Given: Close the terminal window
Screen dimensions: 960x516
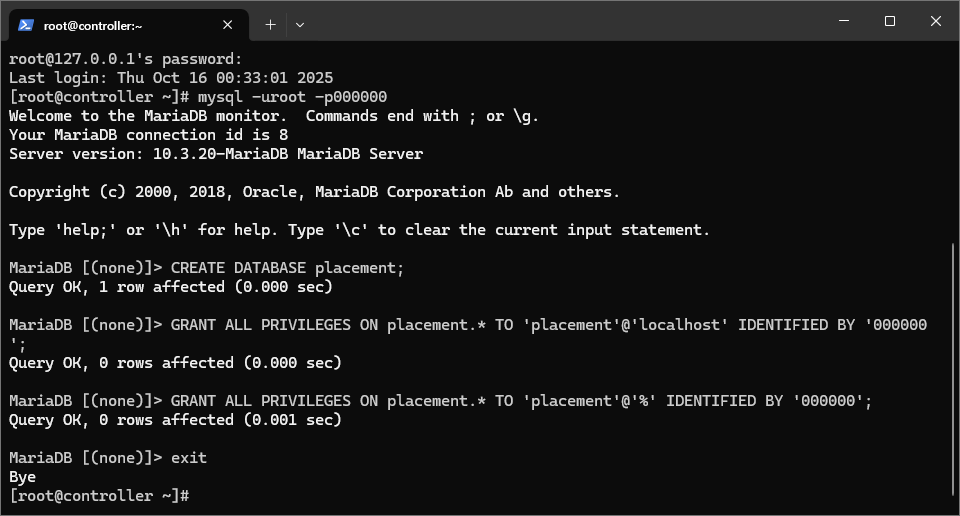Looking at the screenshot, I should (x=936, y=21).
